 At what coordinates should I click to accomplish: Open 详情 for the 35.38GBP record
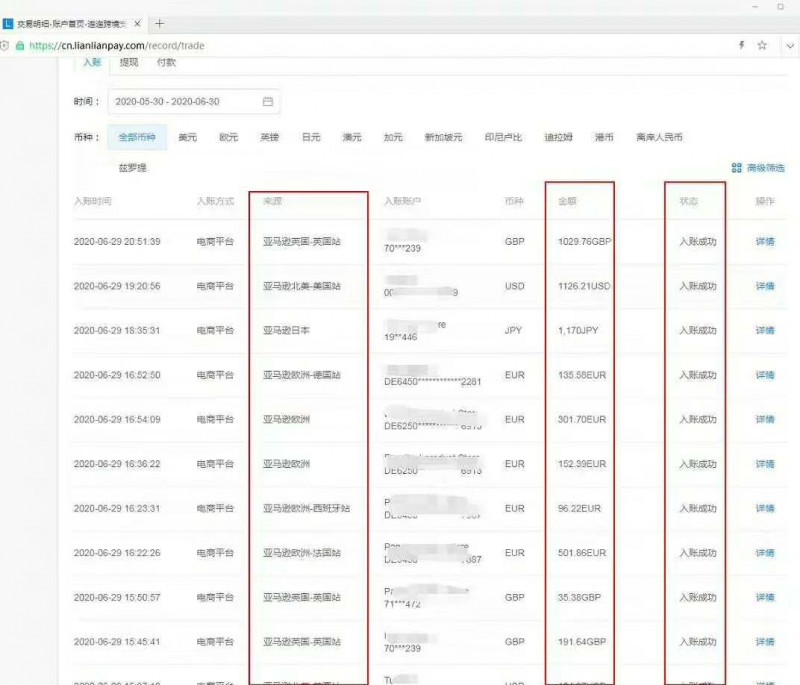click(765, 597)
